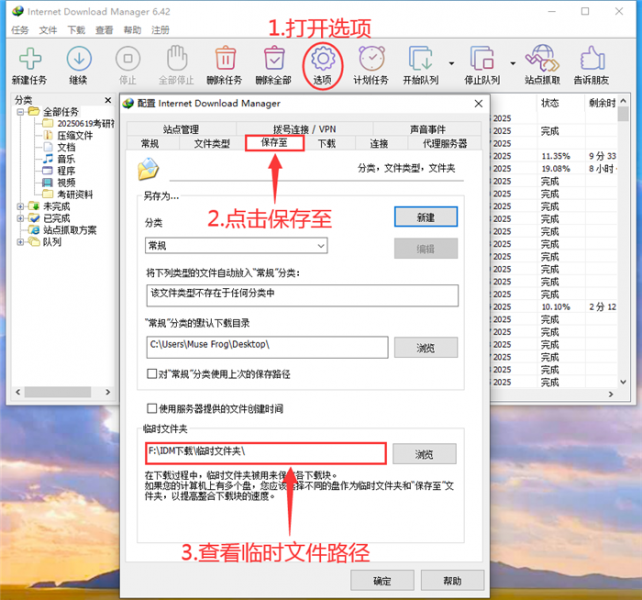This screenshot has width=642, height=600.
Task: Open the 注册 menu
Action: [x=160, y=30]
